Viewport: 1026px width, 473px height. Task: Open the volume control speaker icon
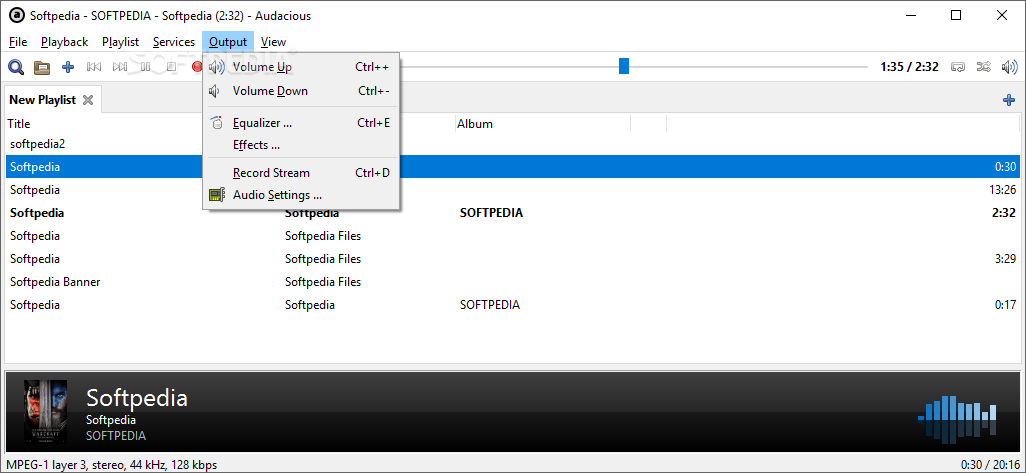click(x=1010, y=67)
